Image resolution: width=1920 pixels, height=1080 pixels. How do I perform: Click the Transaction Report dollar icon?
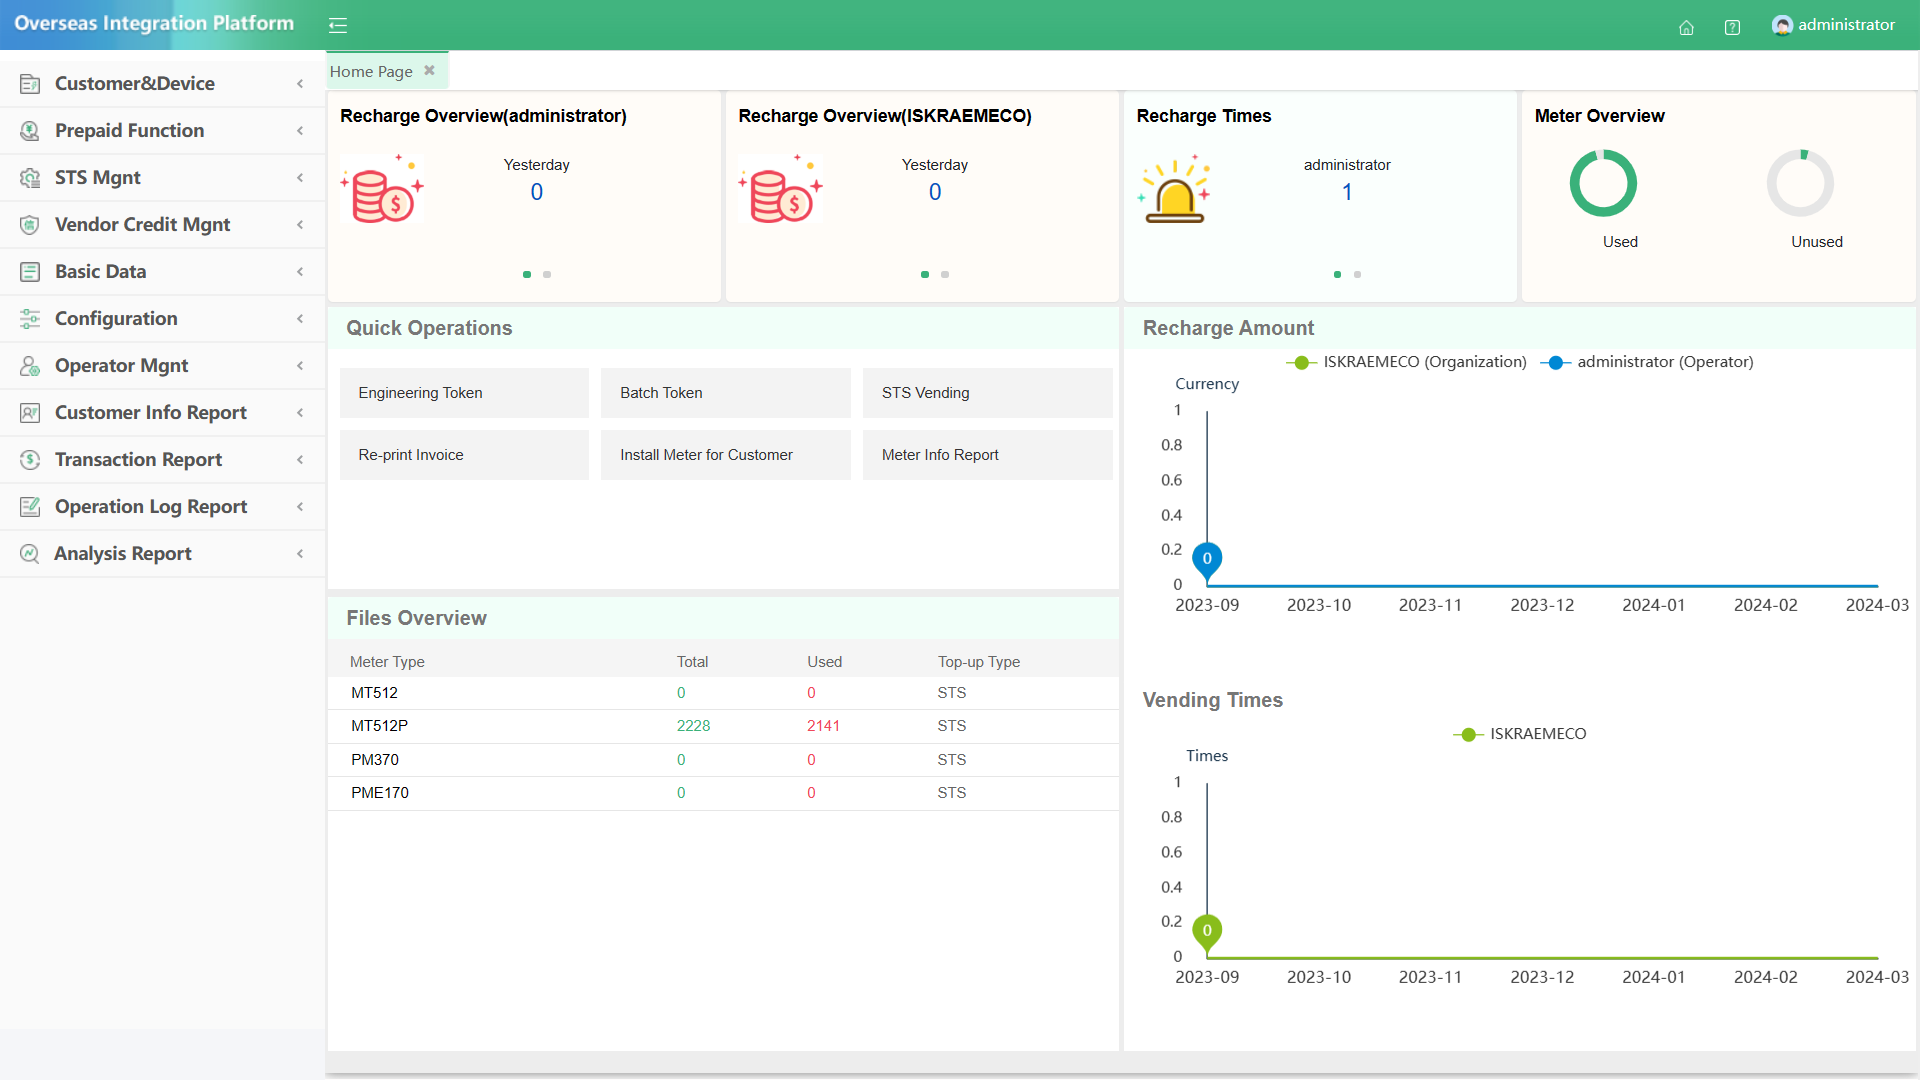tap(30, 460)
